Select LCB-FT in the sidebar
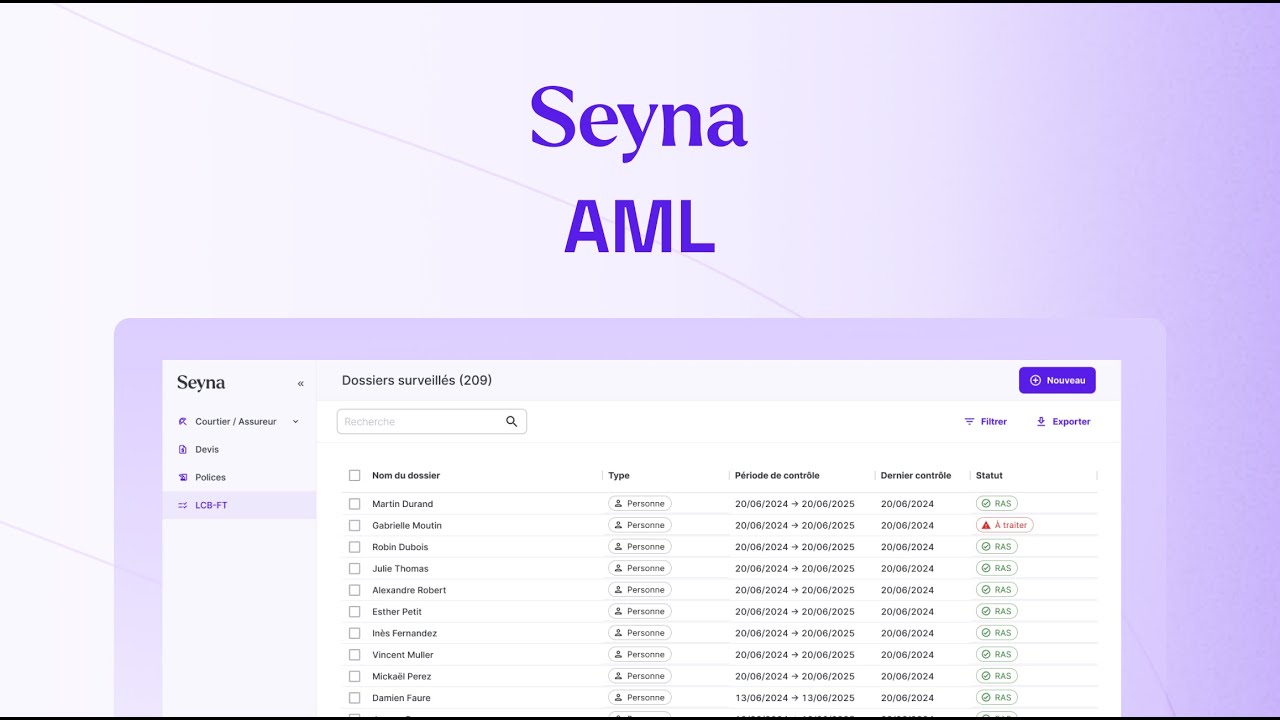The width and height of the screenshot is (1280, 720). point(239,505)
